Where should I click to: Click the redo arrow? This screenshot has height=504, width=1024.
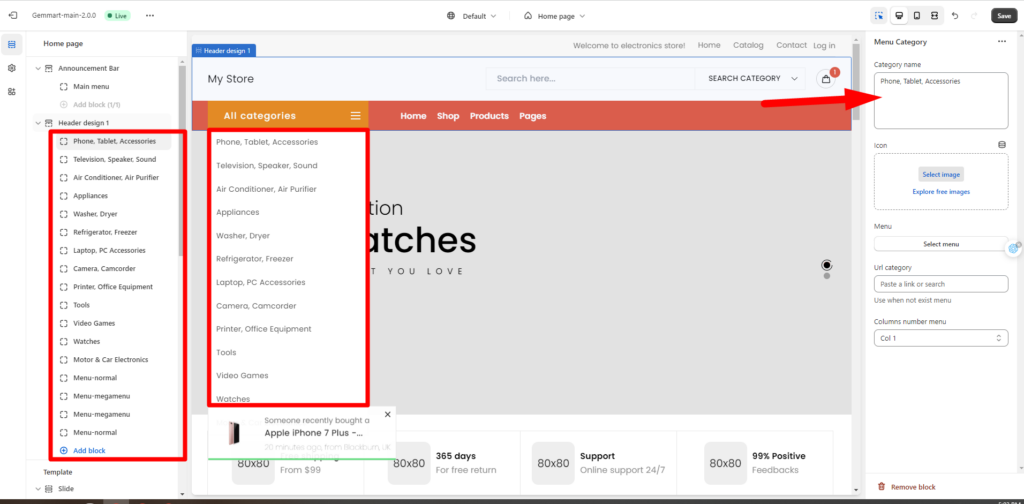(x=974, y=16)
